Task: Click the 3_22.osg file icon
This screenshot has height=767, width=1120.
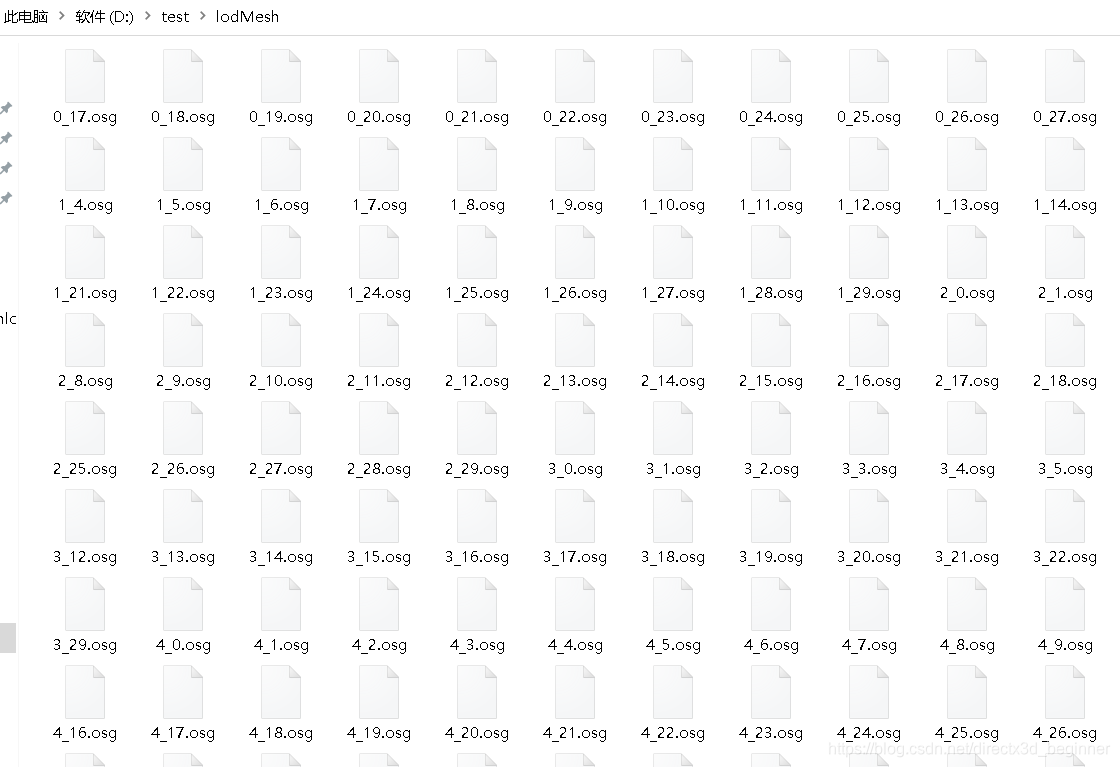Action: coord(1065,516)
